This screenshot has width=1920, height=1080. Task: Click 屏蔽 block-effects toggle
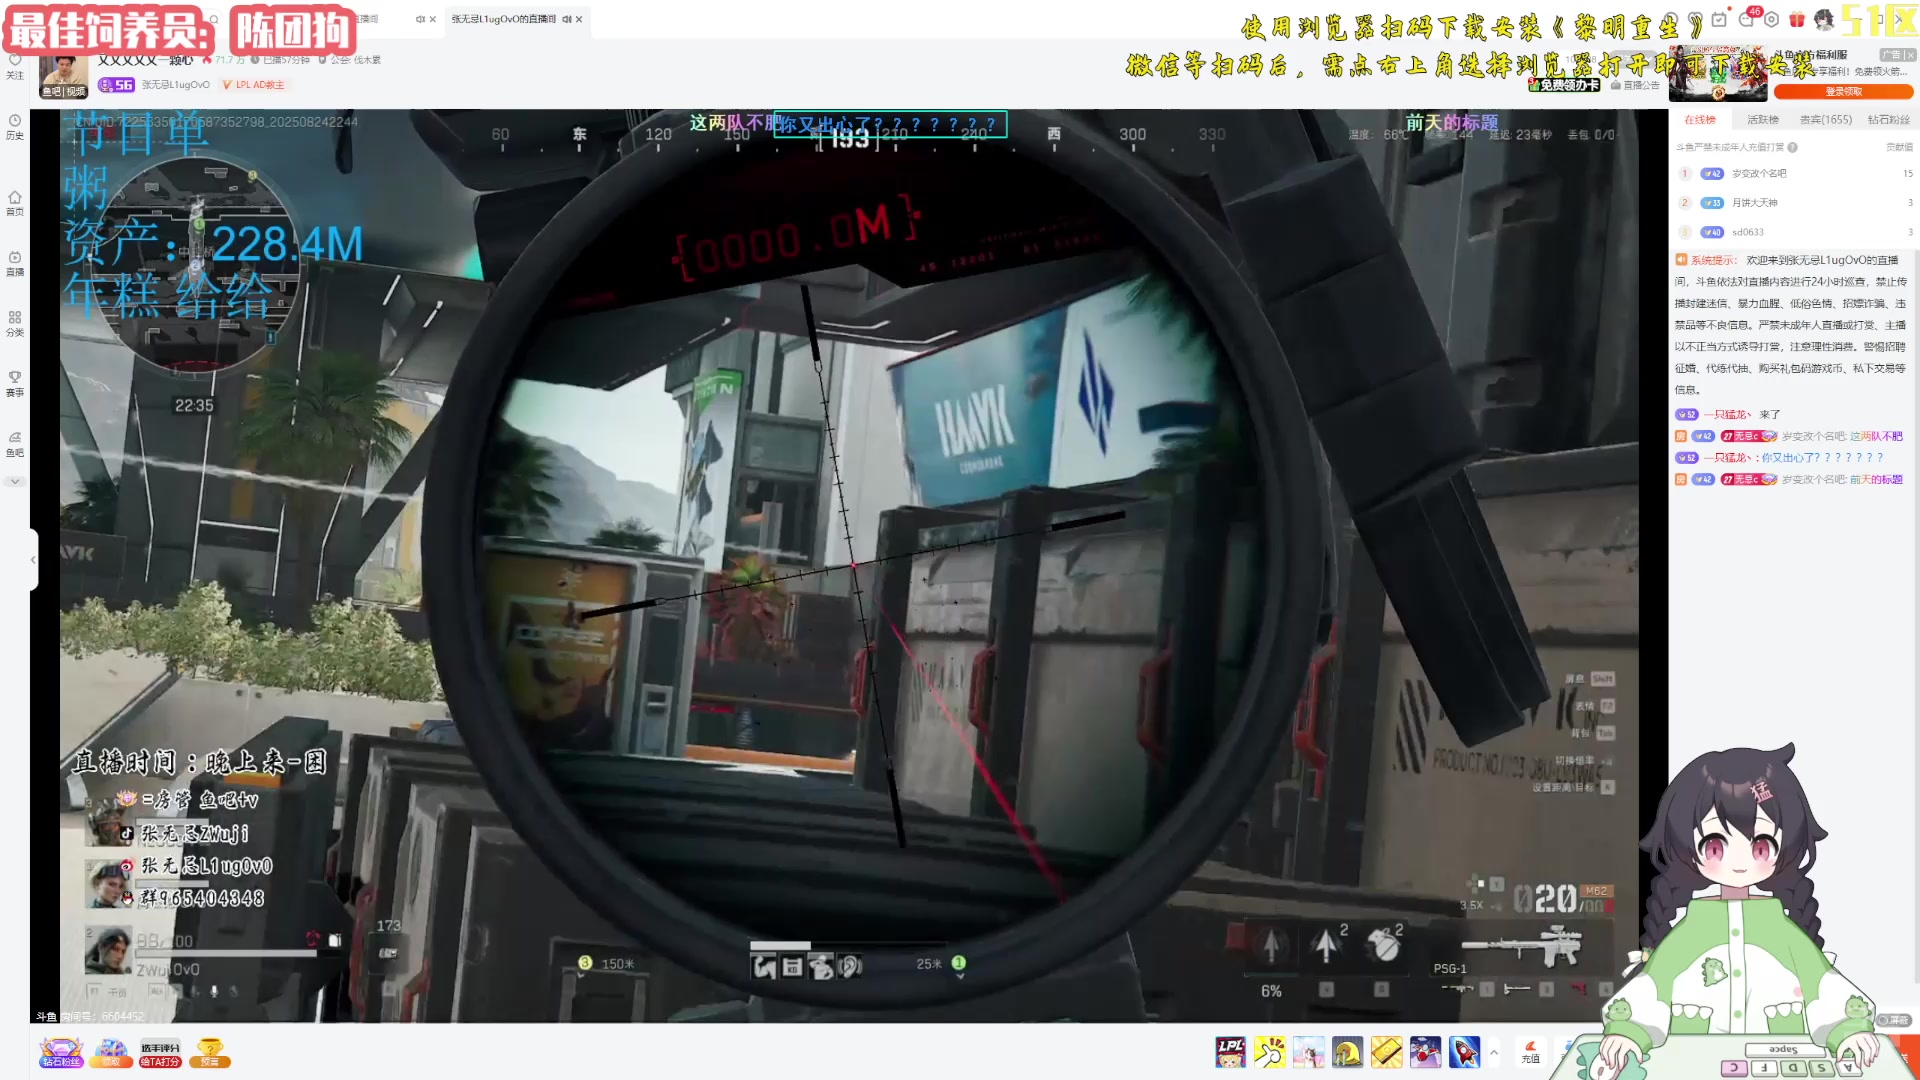pos(1894,1020)
